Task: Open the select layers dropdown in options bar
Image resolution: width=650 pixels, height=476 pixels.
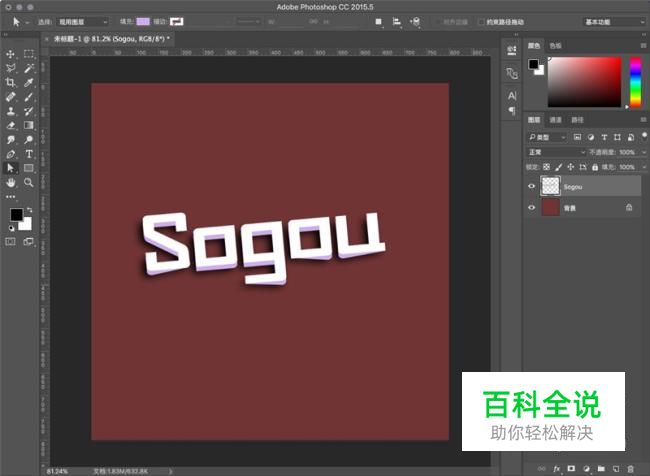Action: point(83,22)
